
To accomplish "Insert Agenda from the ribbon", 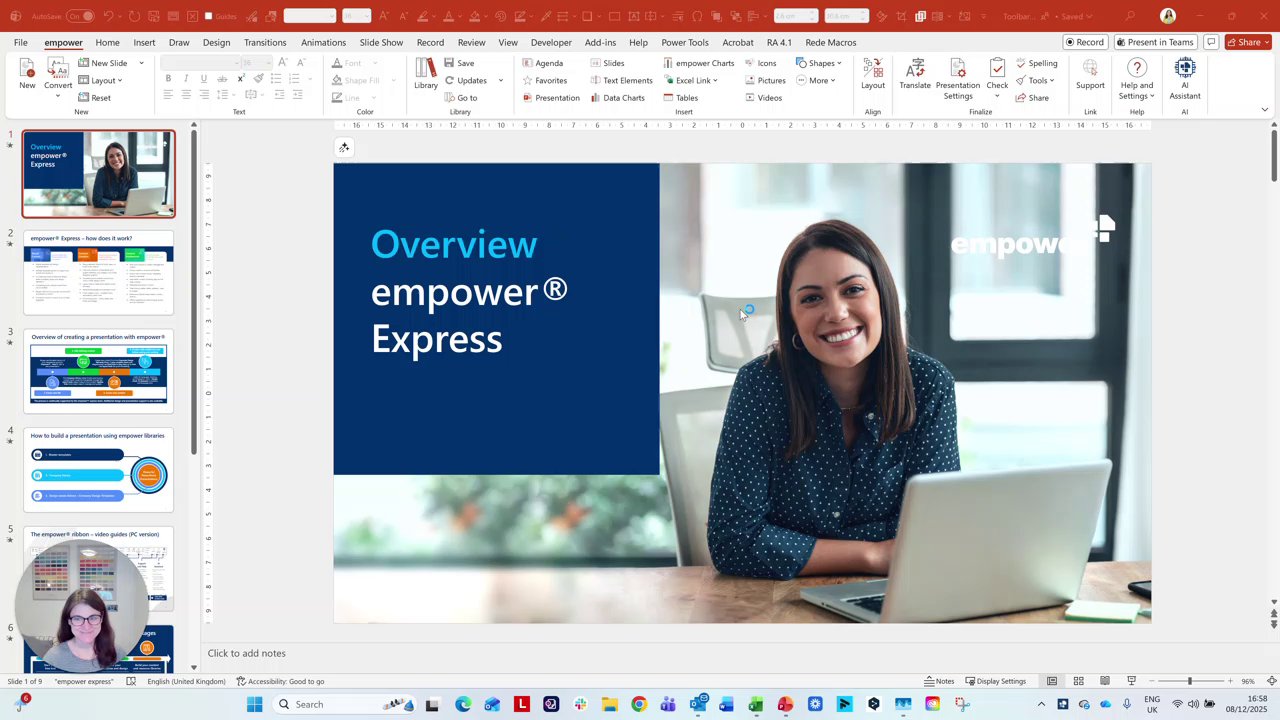I will tap(543, 63).
